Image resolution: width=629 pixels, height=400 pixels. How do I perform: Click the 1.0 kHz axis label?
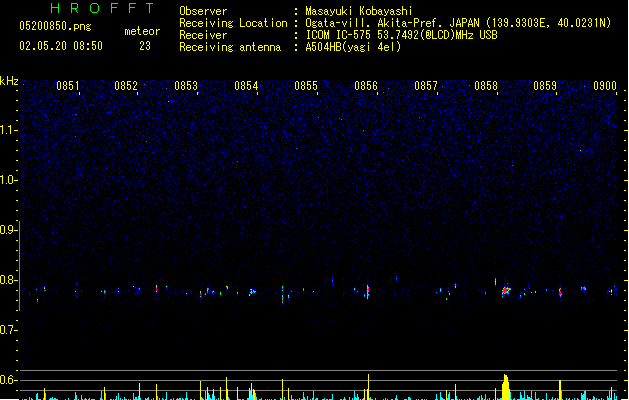(7, 180)
